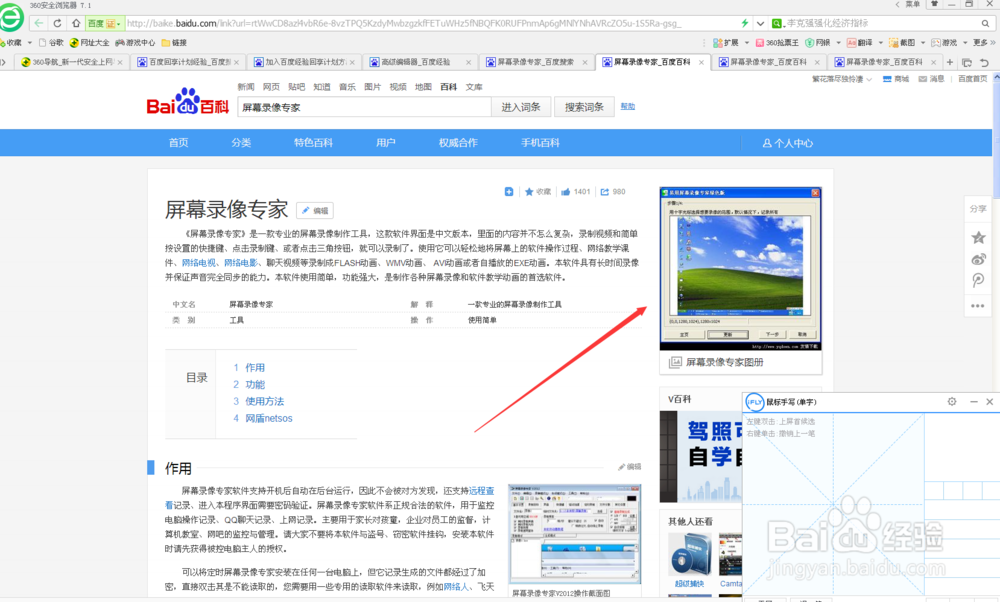The height and width of the screenshot is (602, 1000).
Task: Click the Weibo share icon in the sidebar
Action: tap(978, 259)
